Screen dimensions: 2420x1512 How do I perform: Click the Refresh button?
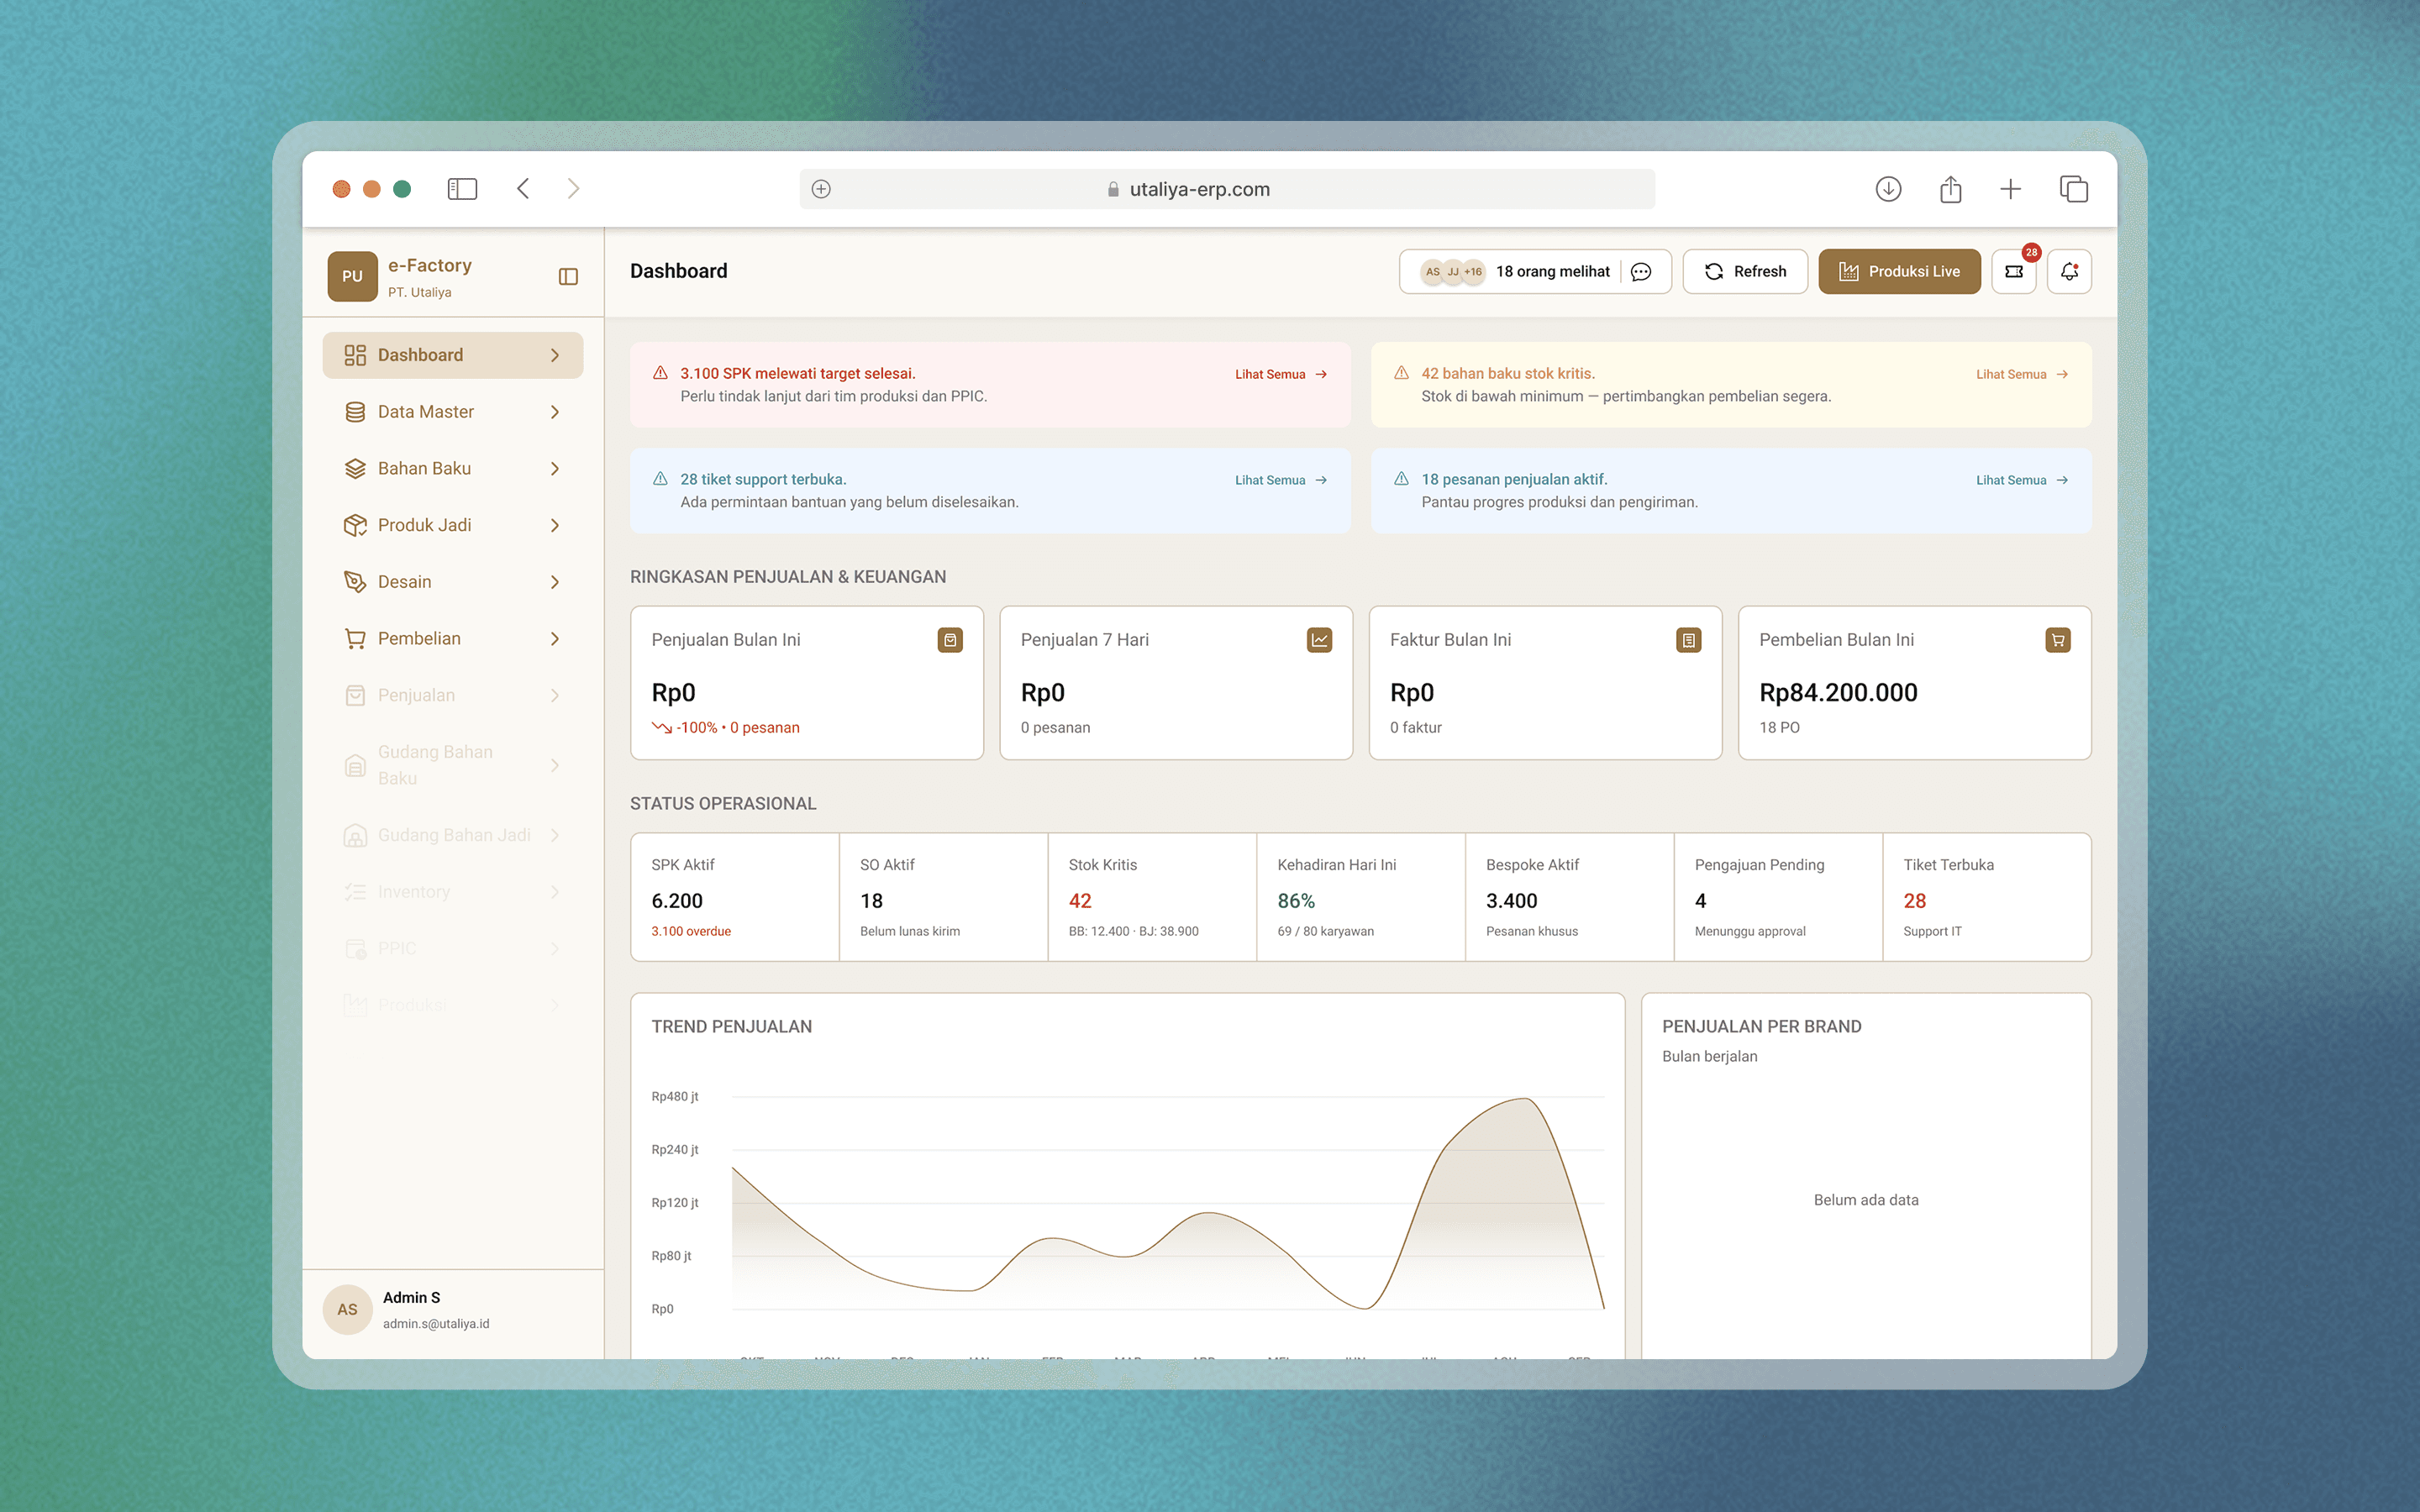point(1745,272)
